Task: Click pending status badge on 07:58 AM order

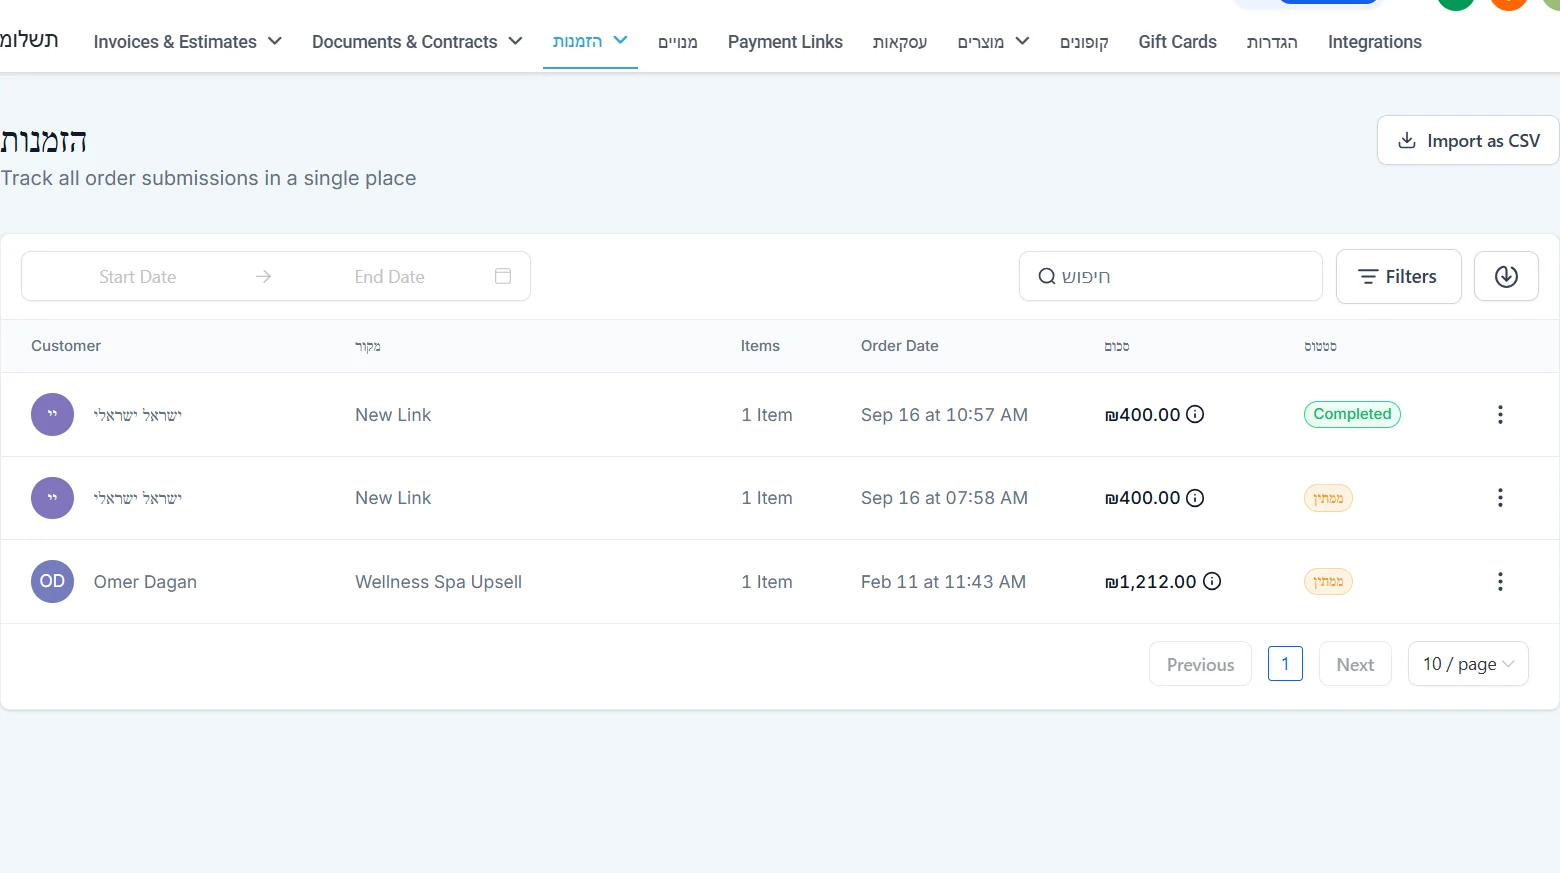Action: click(x=1328, y=498)
